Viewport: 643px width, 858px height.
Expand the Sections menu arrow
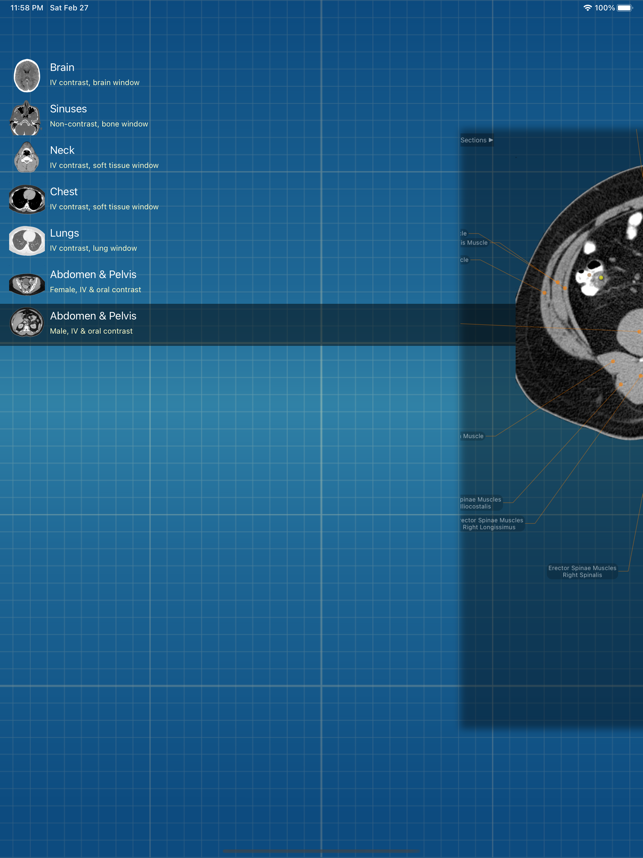(x=490, y=140)
